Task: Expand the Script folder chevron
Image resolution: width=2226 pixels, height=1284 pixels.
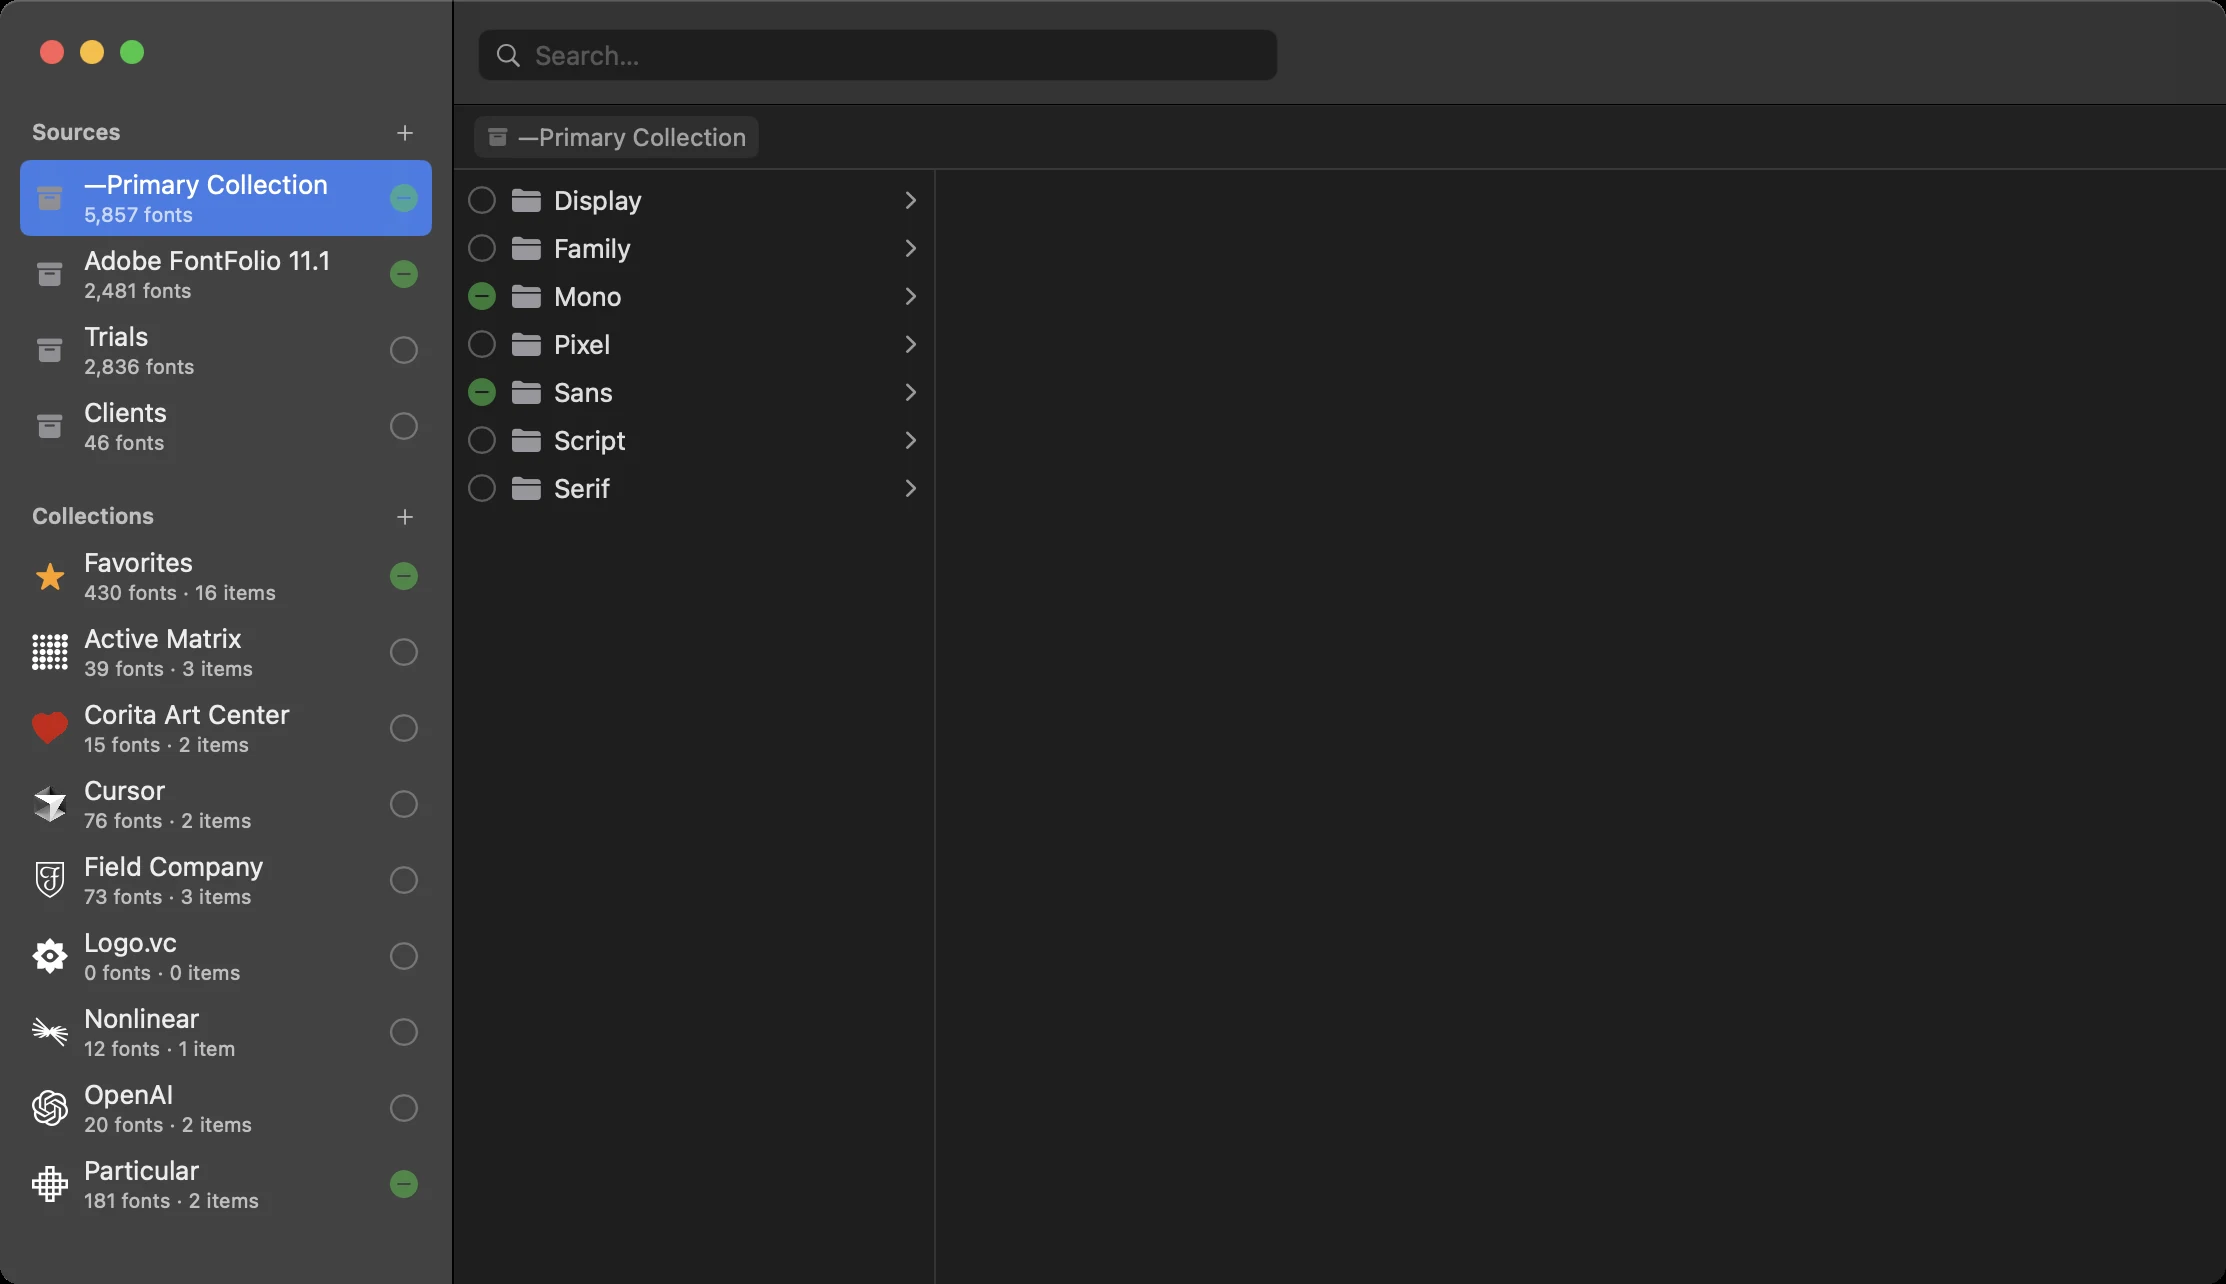Action: (x=910, y=440)
